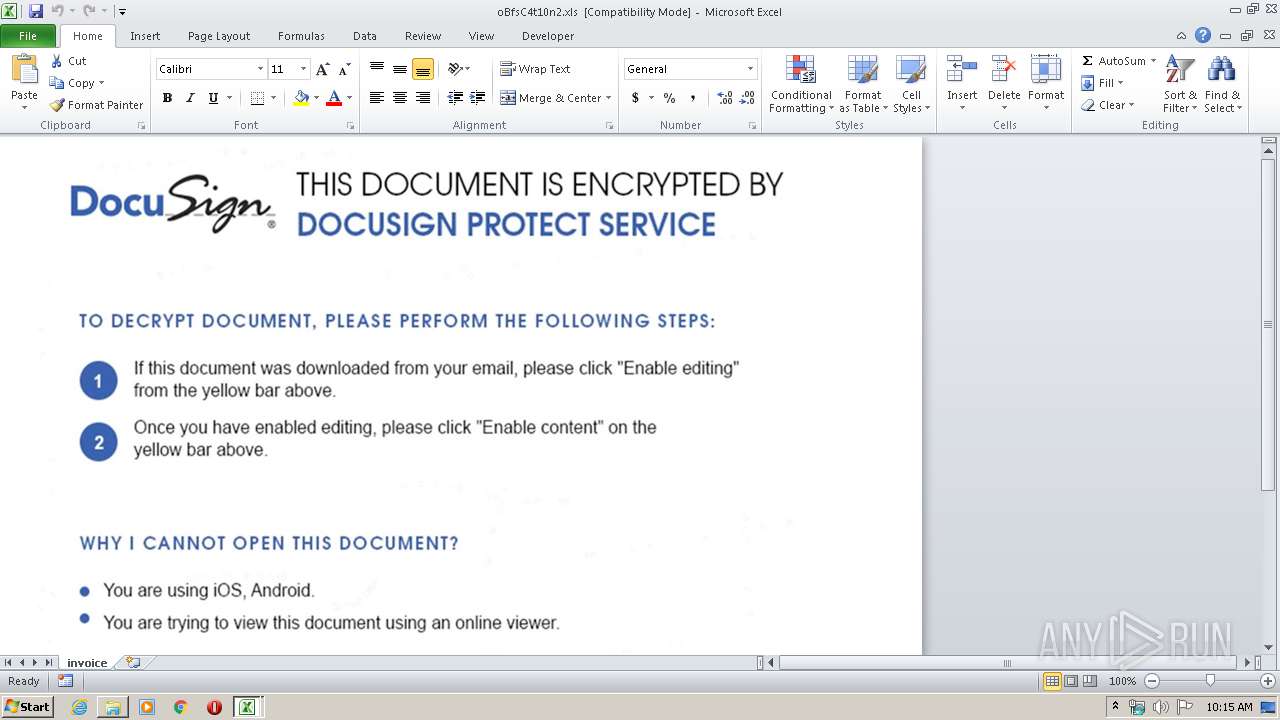The width and height of the screenshot is (1280, 720).
Task: Click Insert cells button
Action: [x=962, y=82]
